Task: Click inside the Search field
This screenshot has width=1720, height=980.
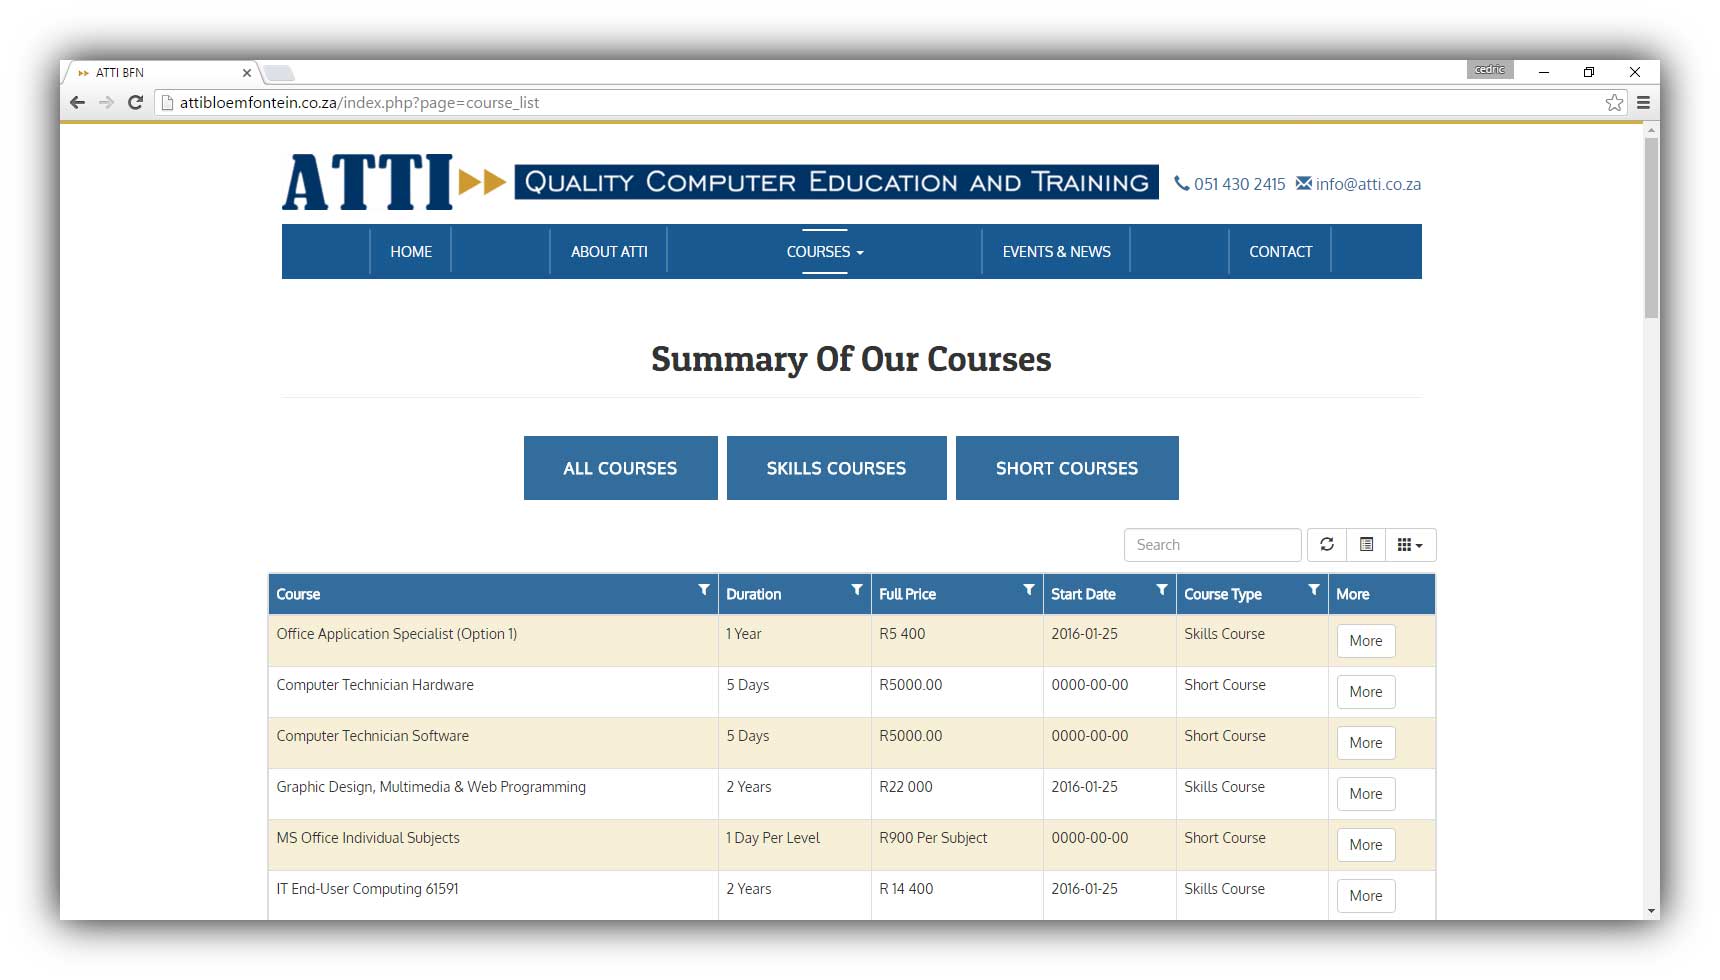Action: tap(1212, 545)
